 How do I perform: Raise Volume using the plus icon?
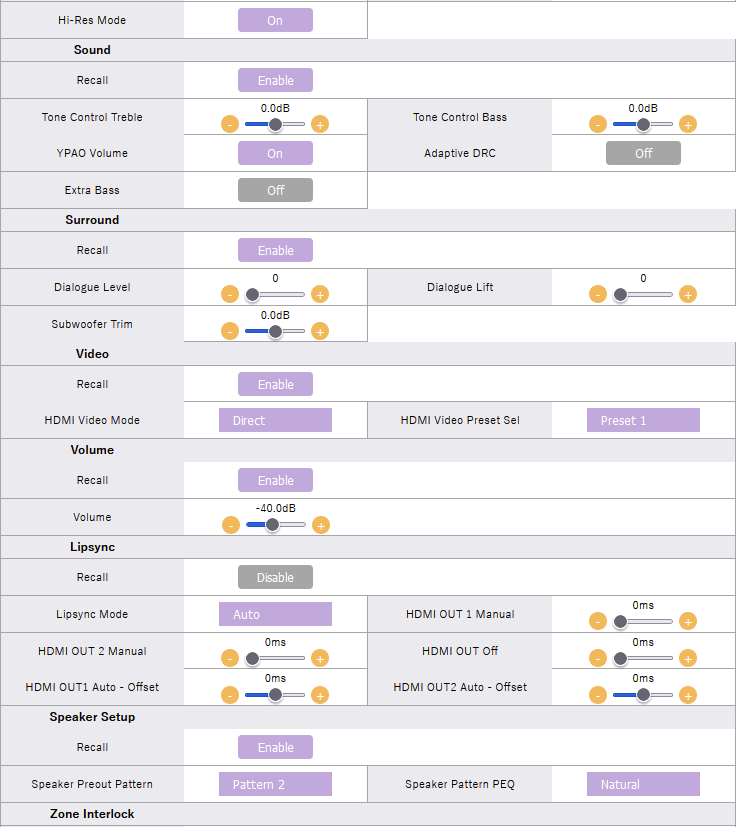click(x=320, y=525)
